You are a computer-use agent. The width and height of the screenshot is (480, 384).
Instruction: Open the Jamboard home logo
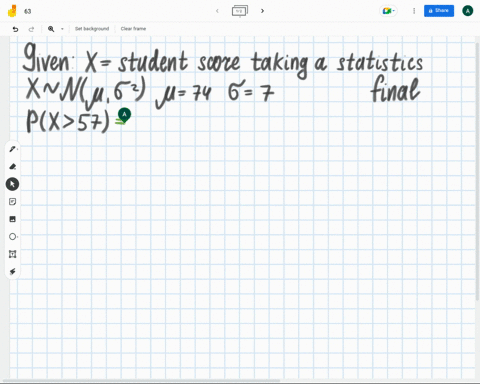coord(12,11)
